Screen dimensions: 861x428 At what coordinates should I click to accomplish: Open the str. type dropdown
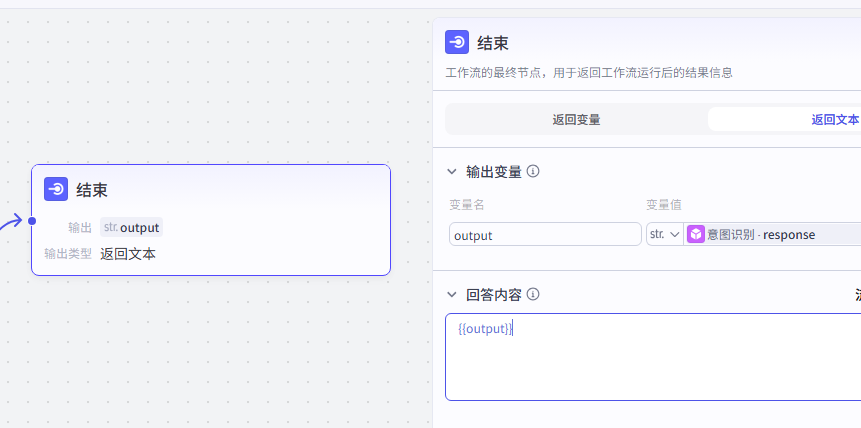665,235
